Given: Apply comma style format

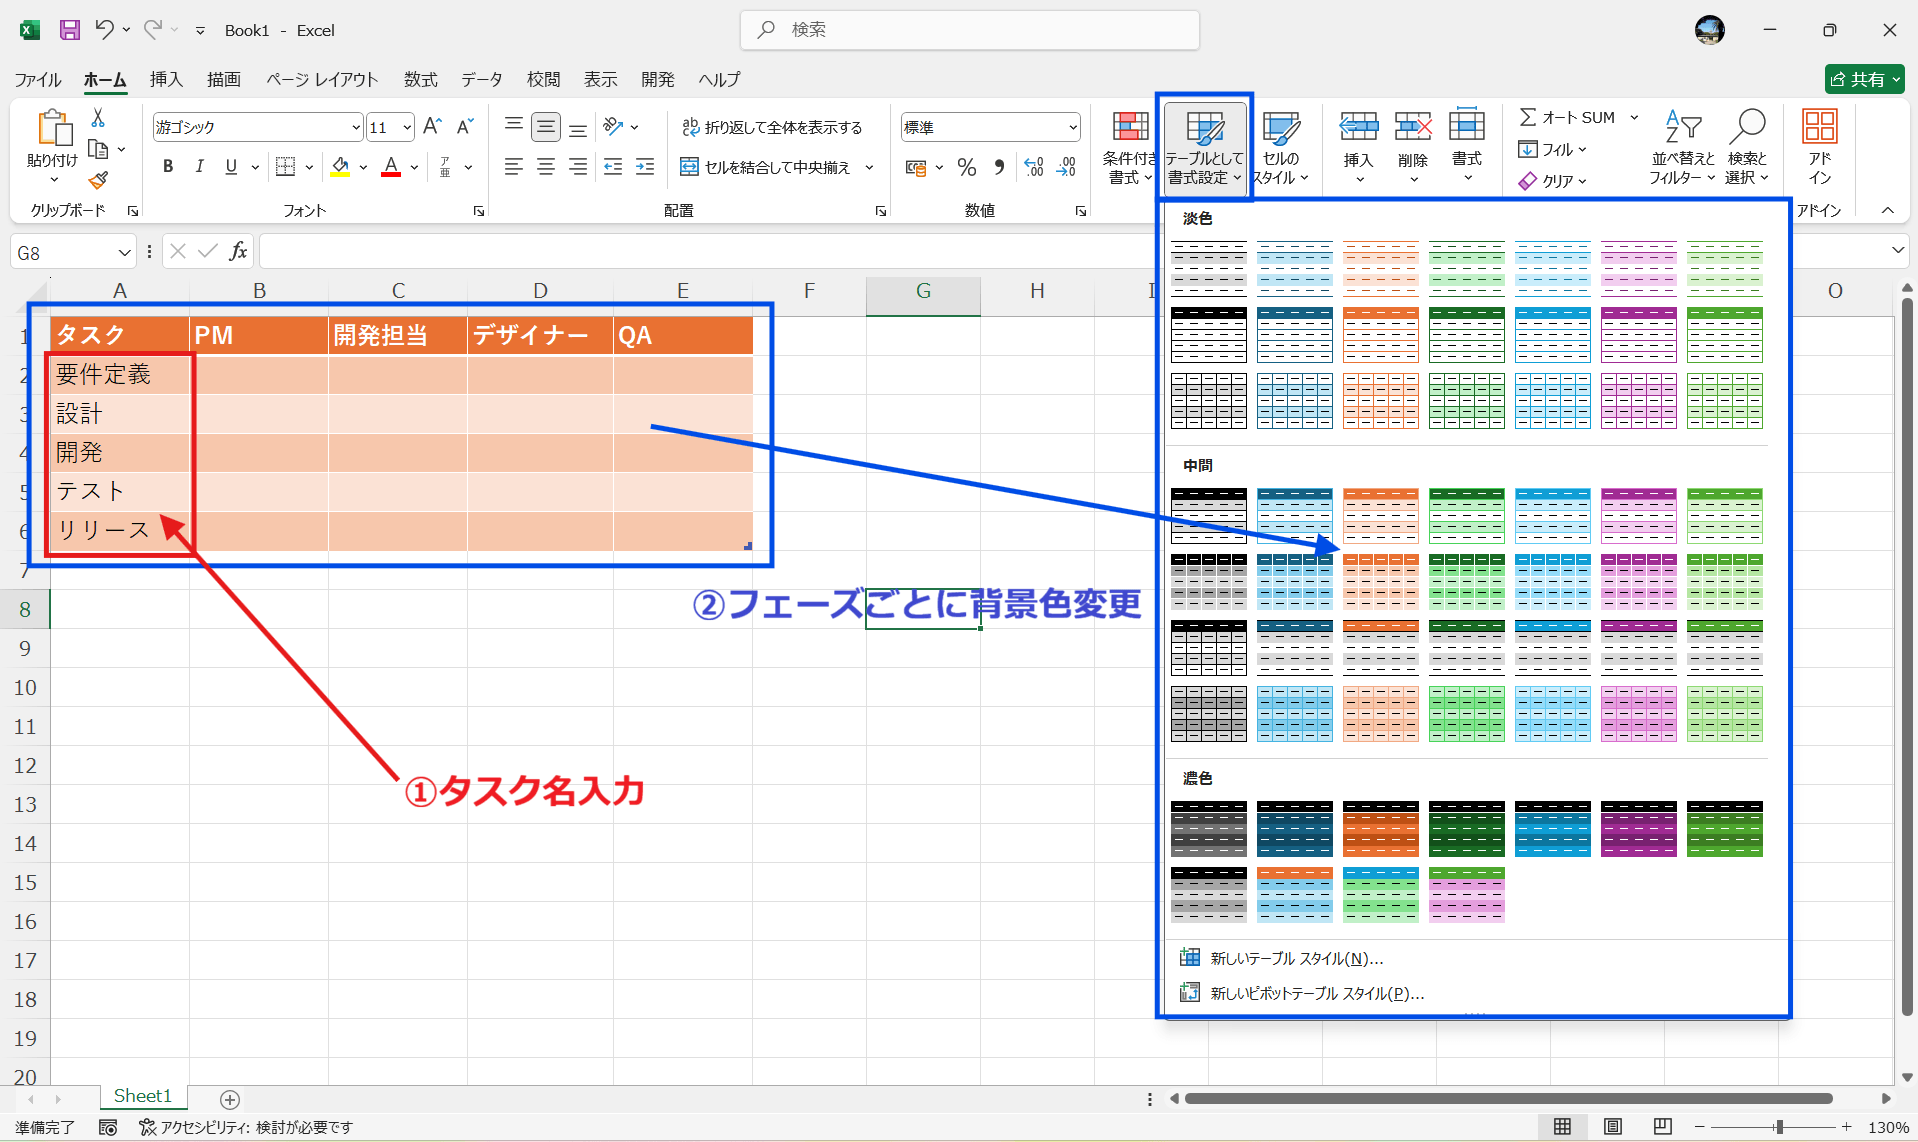Looking at the screenshot, I should point(998,167).
